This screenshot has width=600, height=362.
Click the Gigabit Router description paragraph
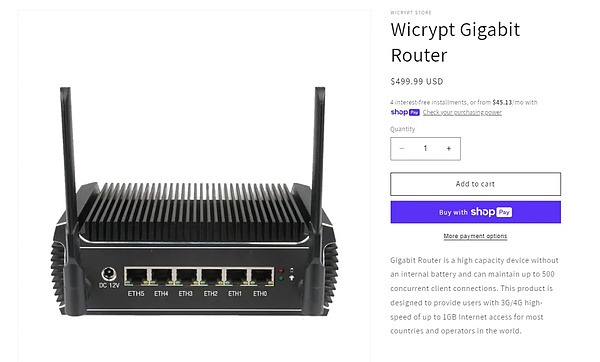474,295
